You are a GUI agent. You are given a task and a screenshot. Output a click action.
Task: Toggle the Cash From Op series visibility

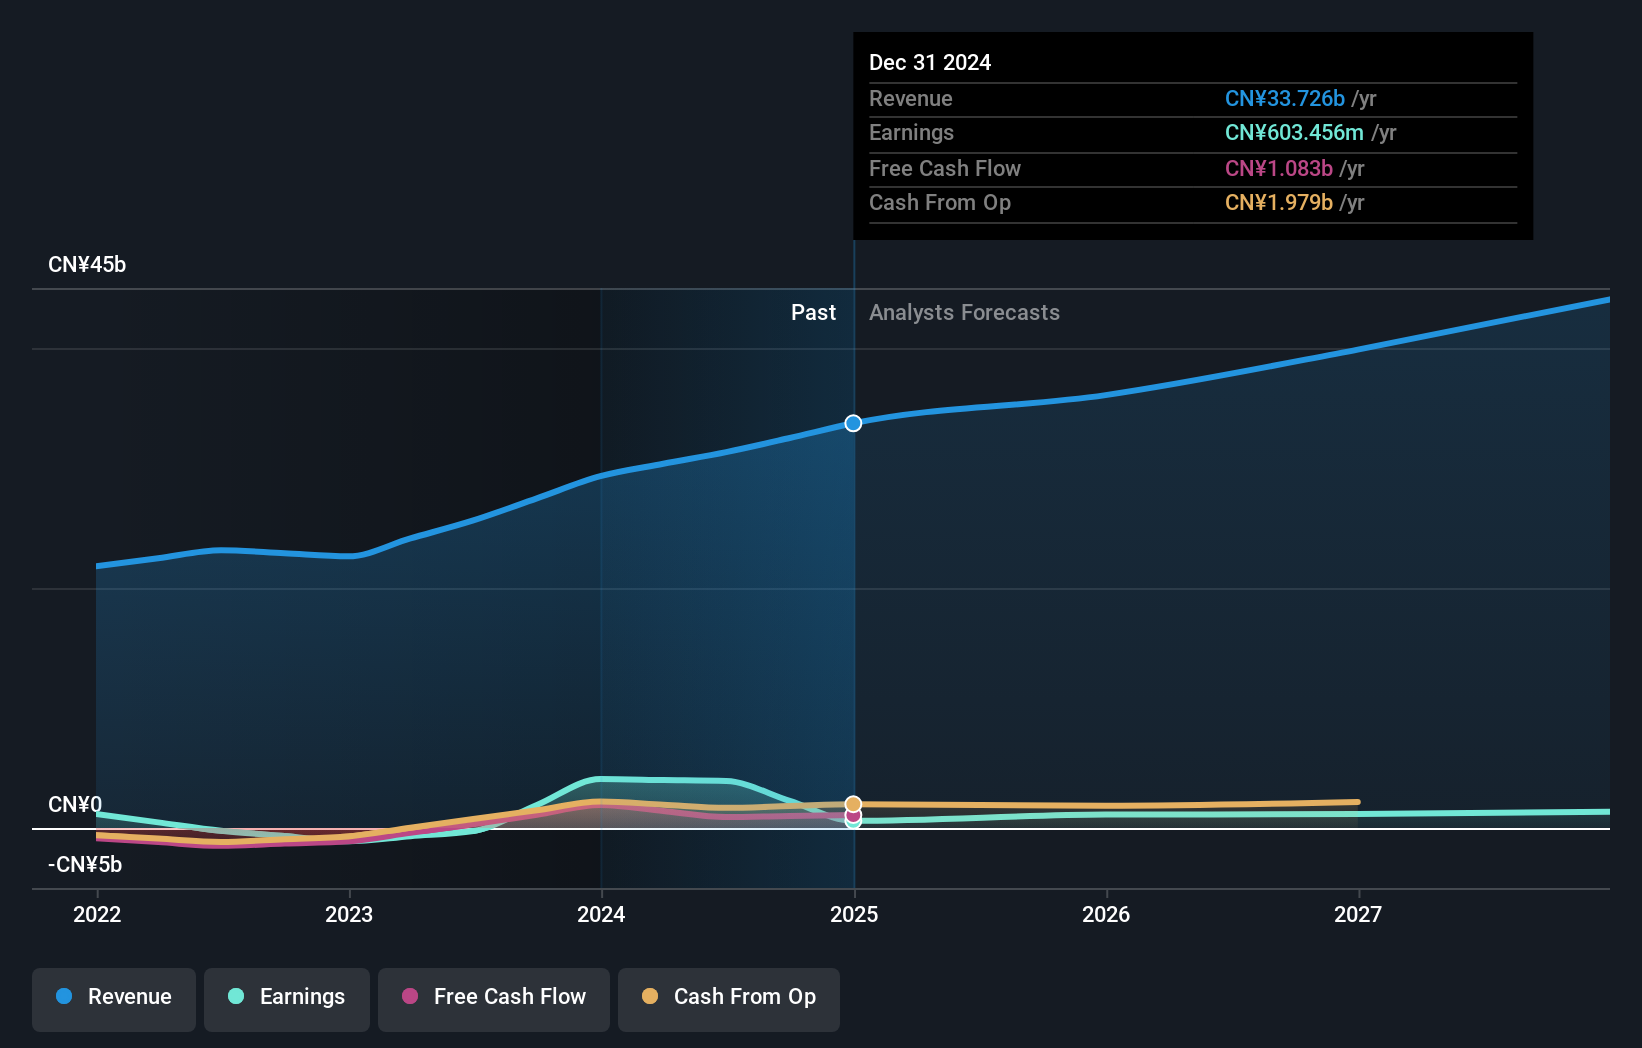pyautogui.click(x=728, y=998)
